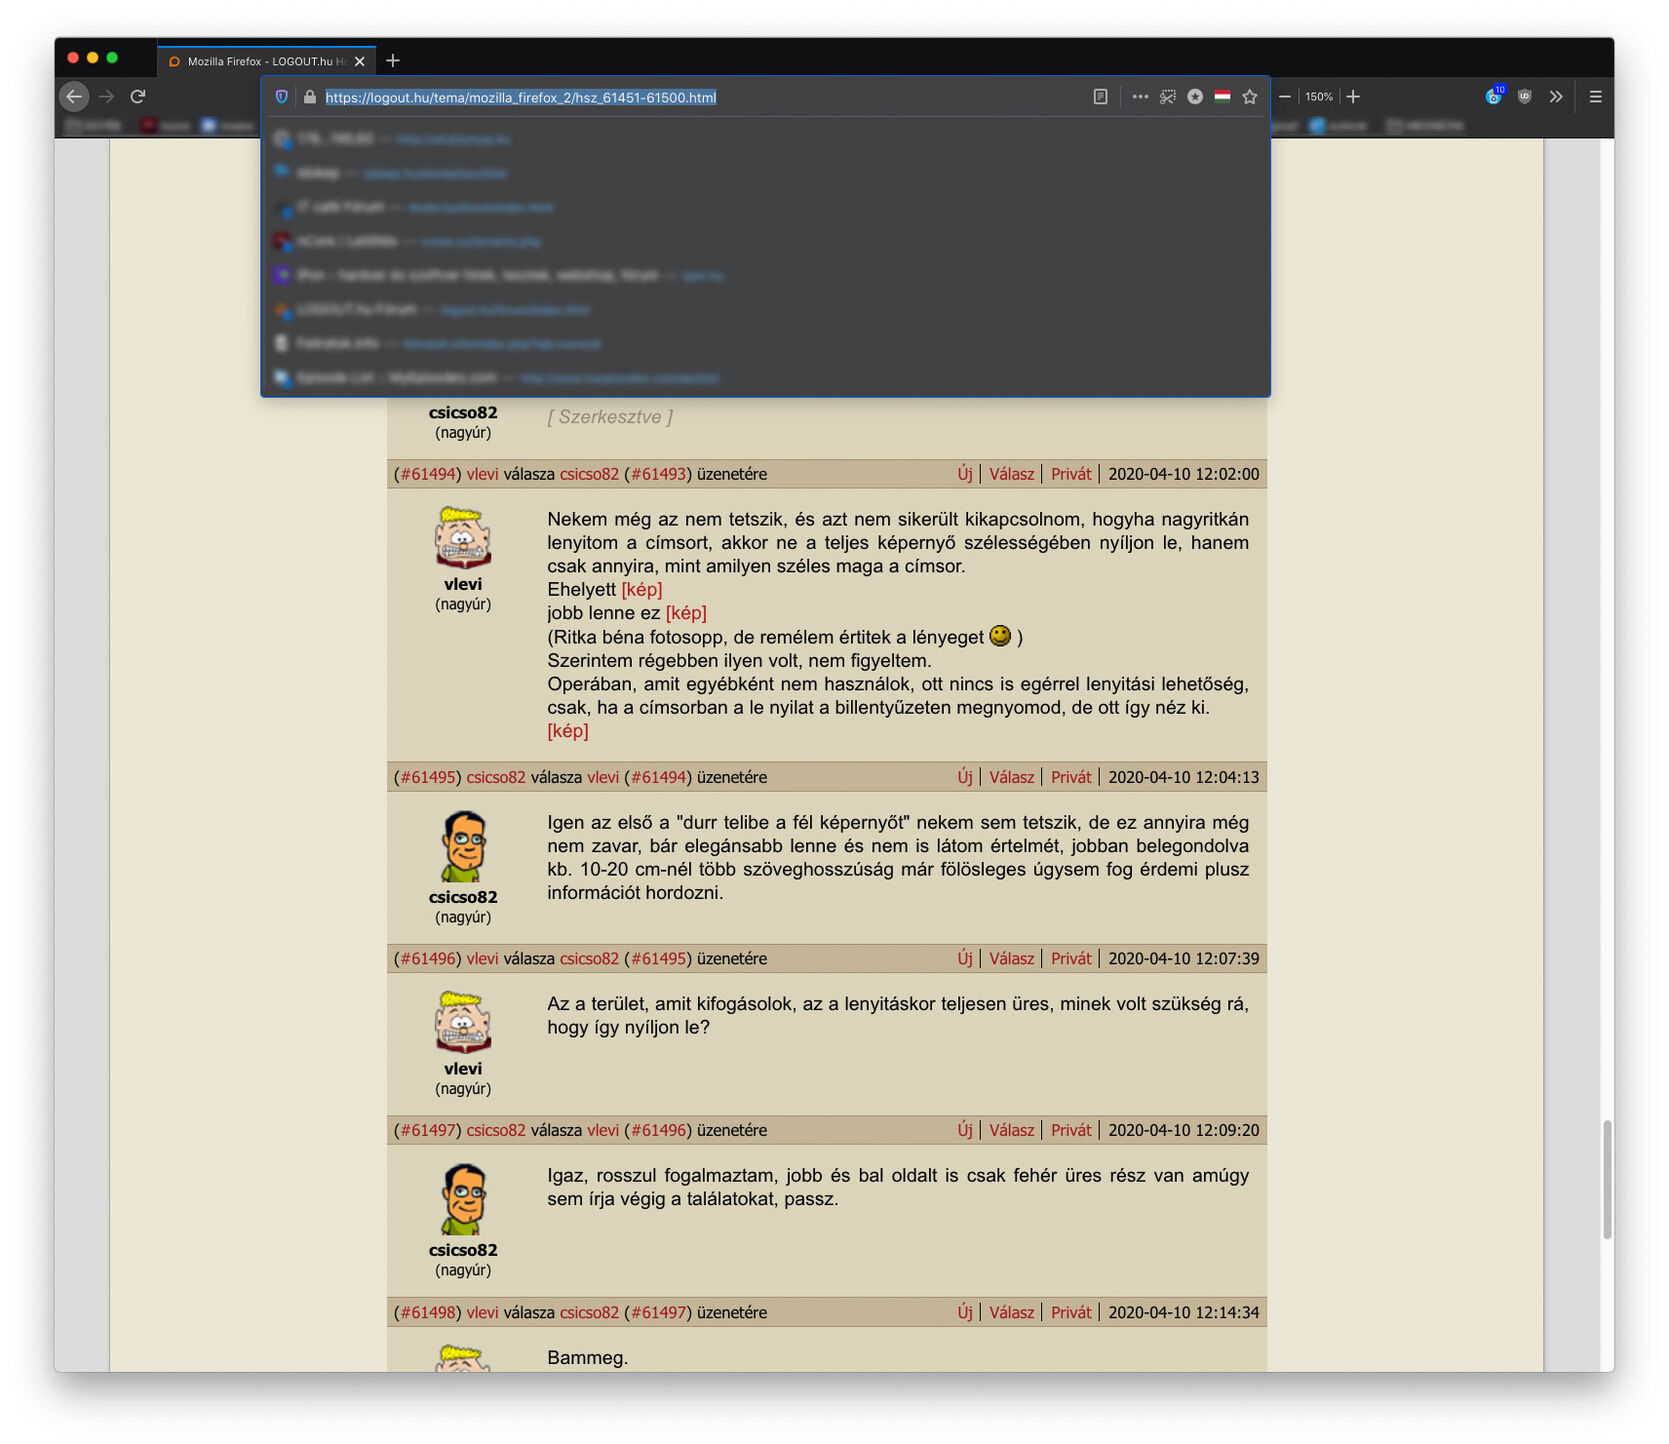Open tracking protection shield in address bar
The height and width of the screenshot is (1444, 1669).
click(x=282, y=97)
